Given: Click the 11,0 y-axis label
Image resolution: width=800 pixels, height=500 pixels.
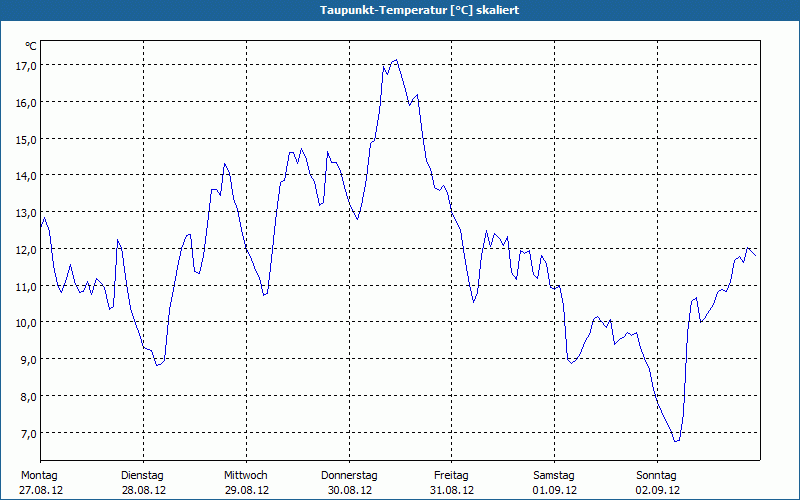Looking at the screenshot, I should pyautogui.click(x=26, y=286).
